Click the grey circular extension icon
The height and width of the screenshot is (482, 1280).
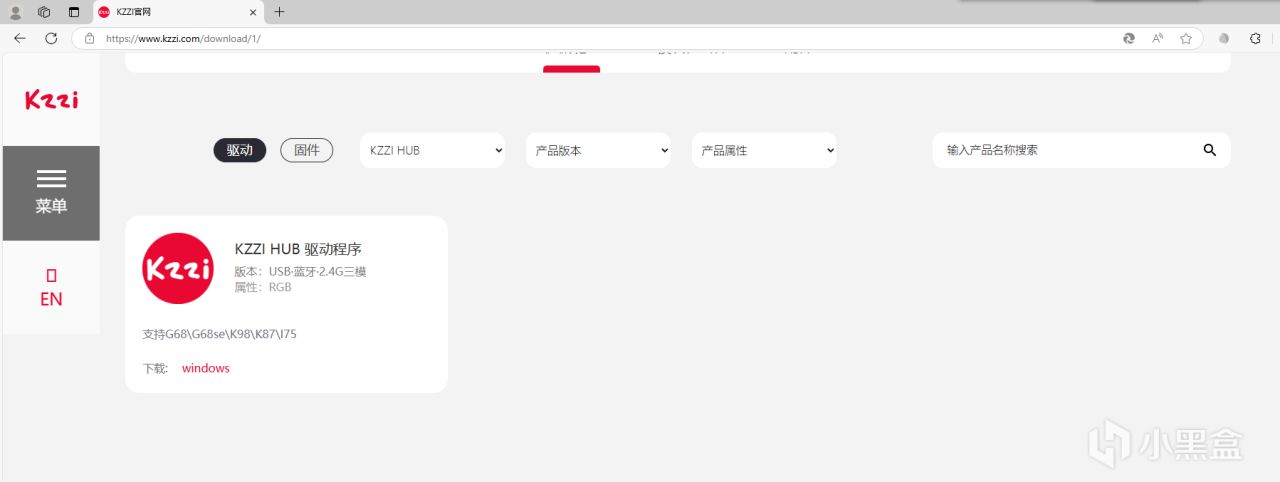point(1224,38)
